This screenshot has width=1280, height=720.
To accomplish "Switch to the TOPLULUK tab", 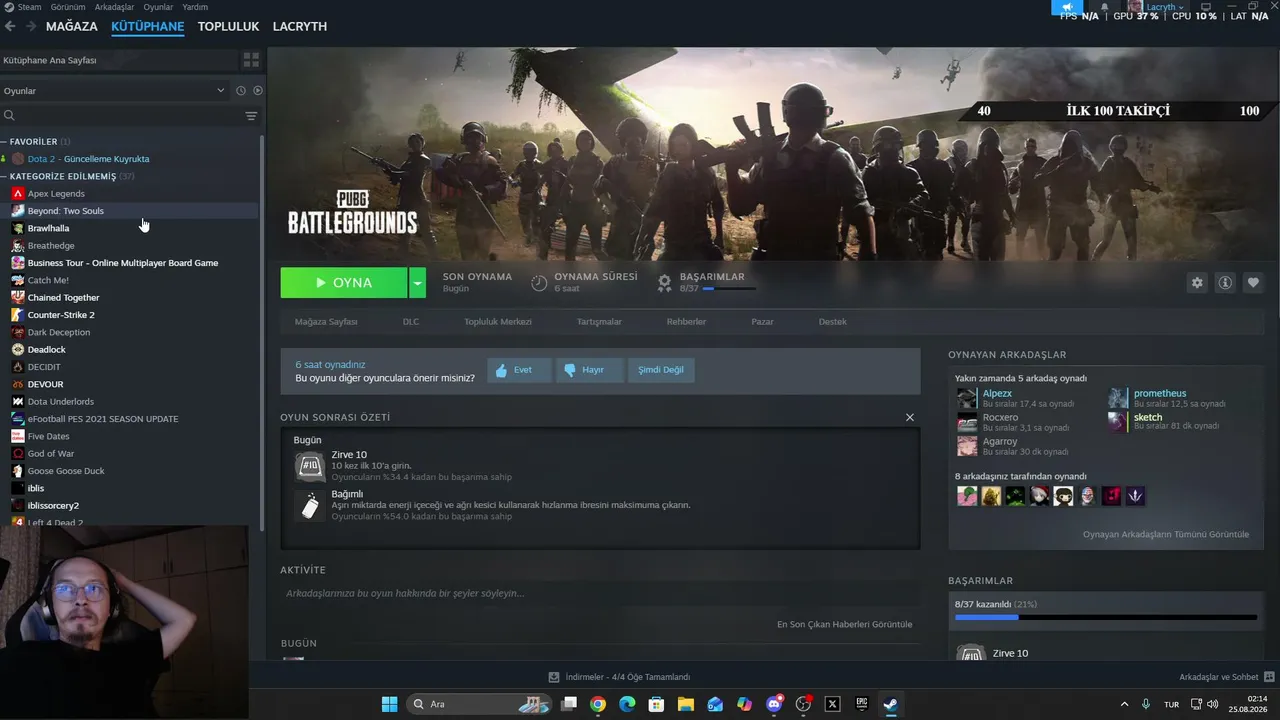I will (x=228, y=27).
